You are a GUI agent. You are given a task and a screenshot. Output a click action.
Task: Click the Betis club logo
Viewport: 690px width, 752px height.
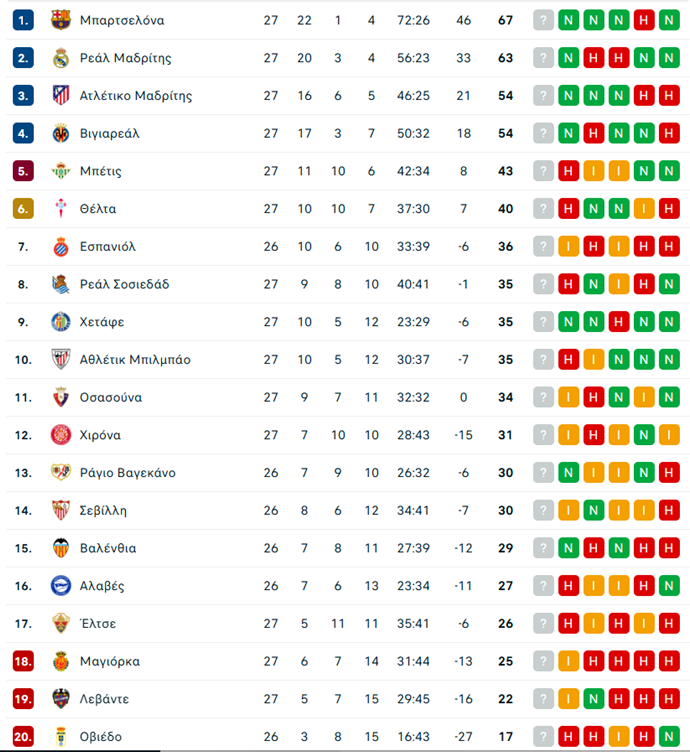click(61, 171)
